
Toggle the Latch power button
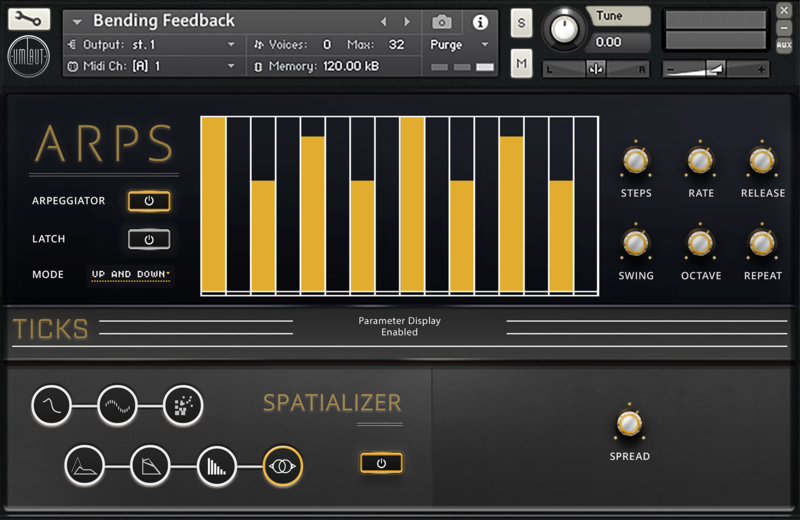(x=149, y=239)
